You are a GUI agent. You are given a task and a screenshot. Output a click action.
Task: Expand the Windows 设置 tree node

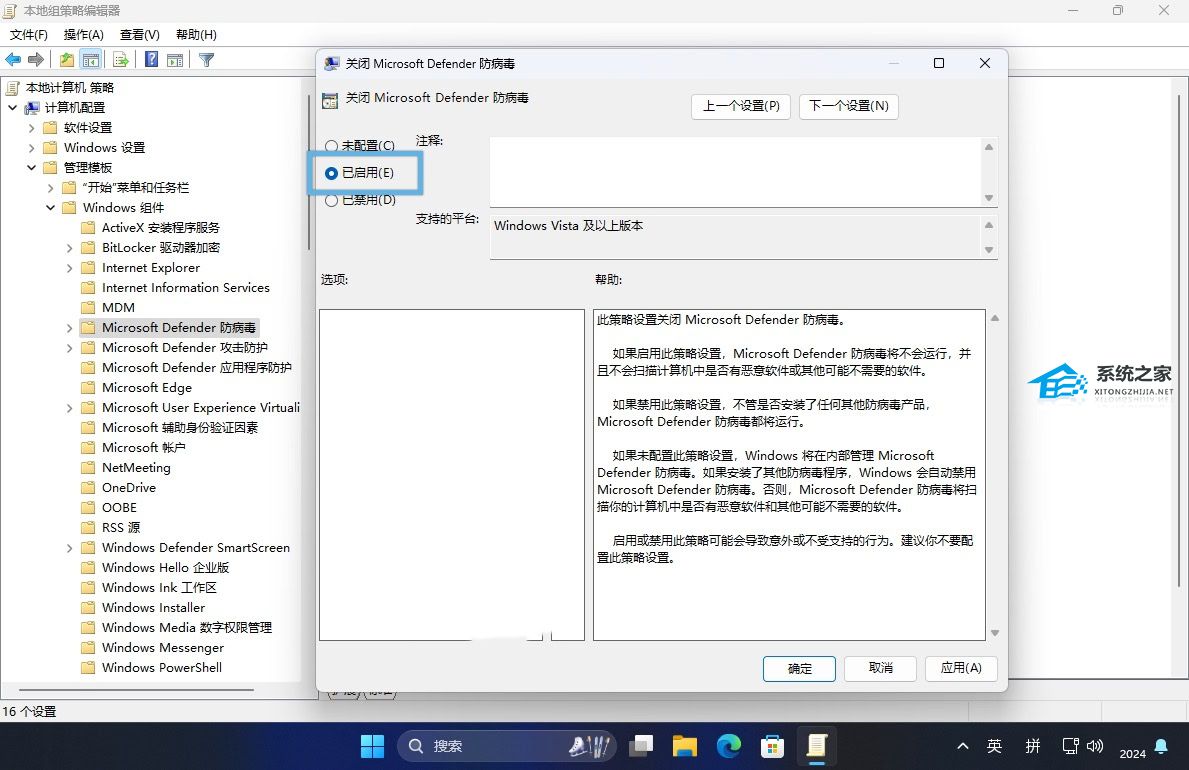pos(31,148)
